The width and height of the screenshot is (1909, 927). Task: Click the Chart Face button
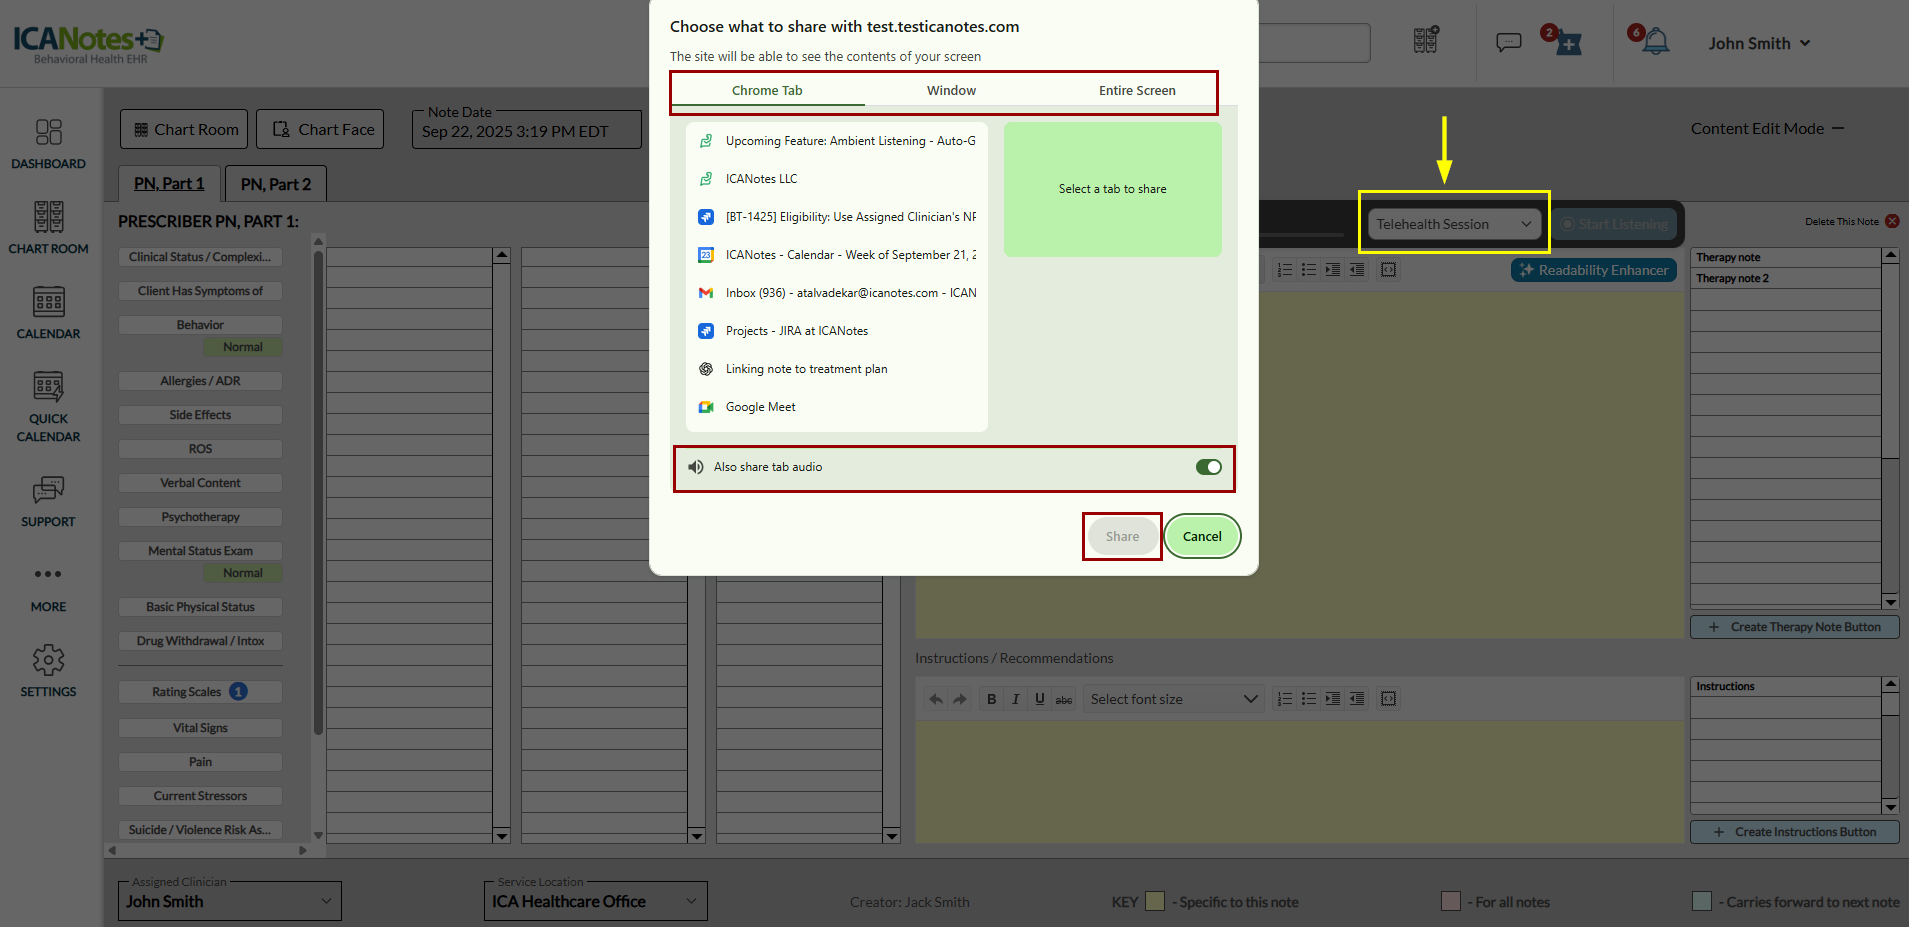click(x=320, y=129)
